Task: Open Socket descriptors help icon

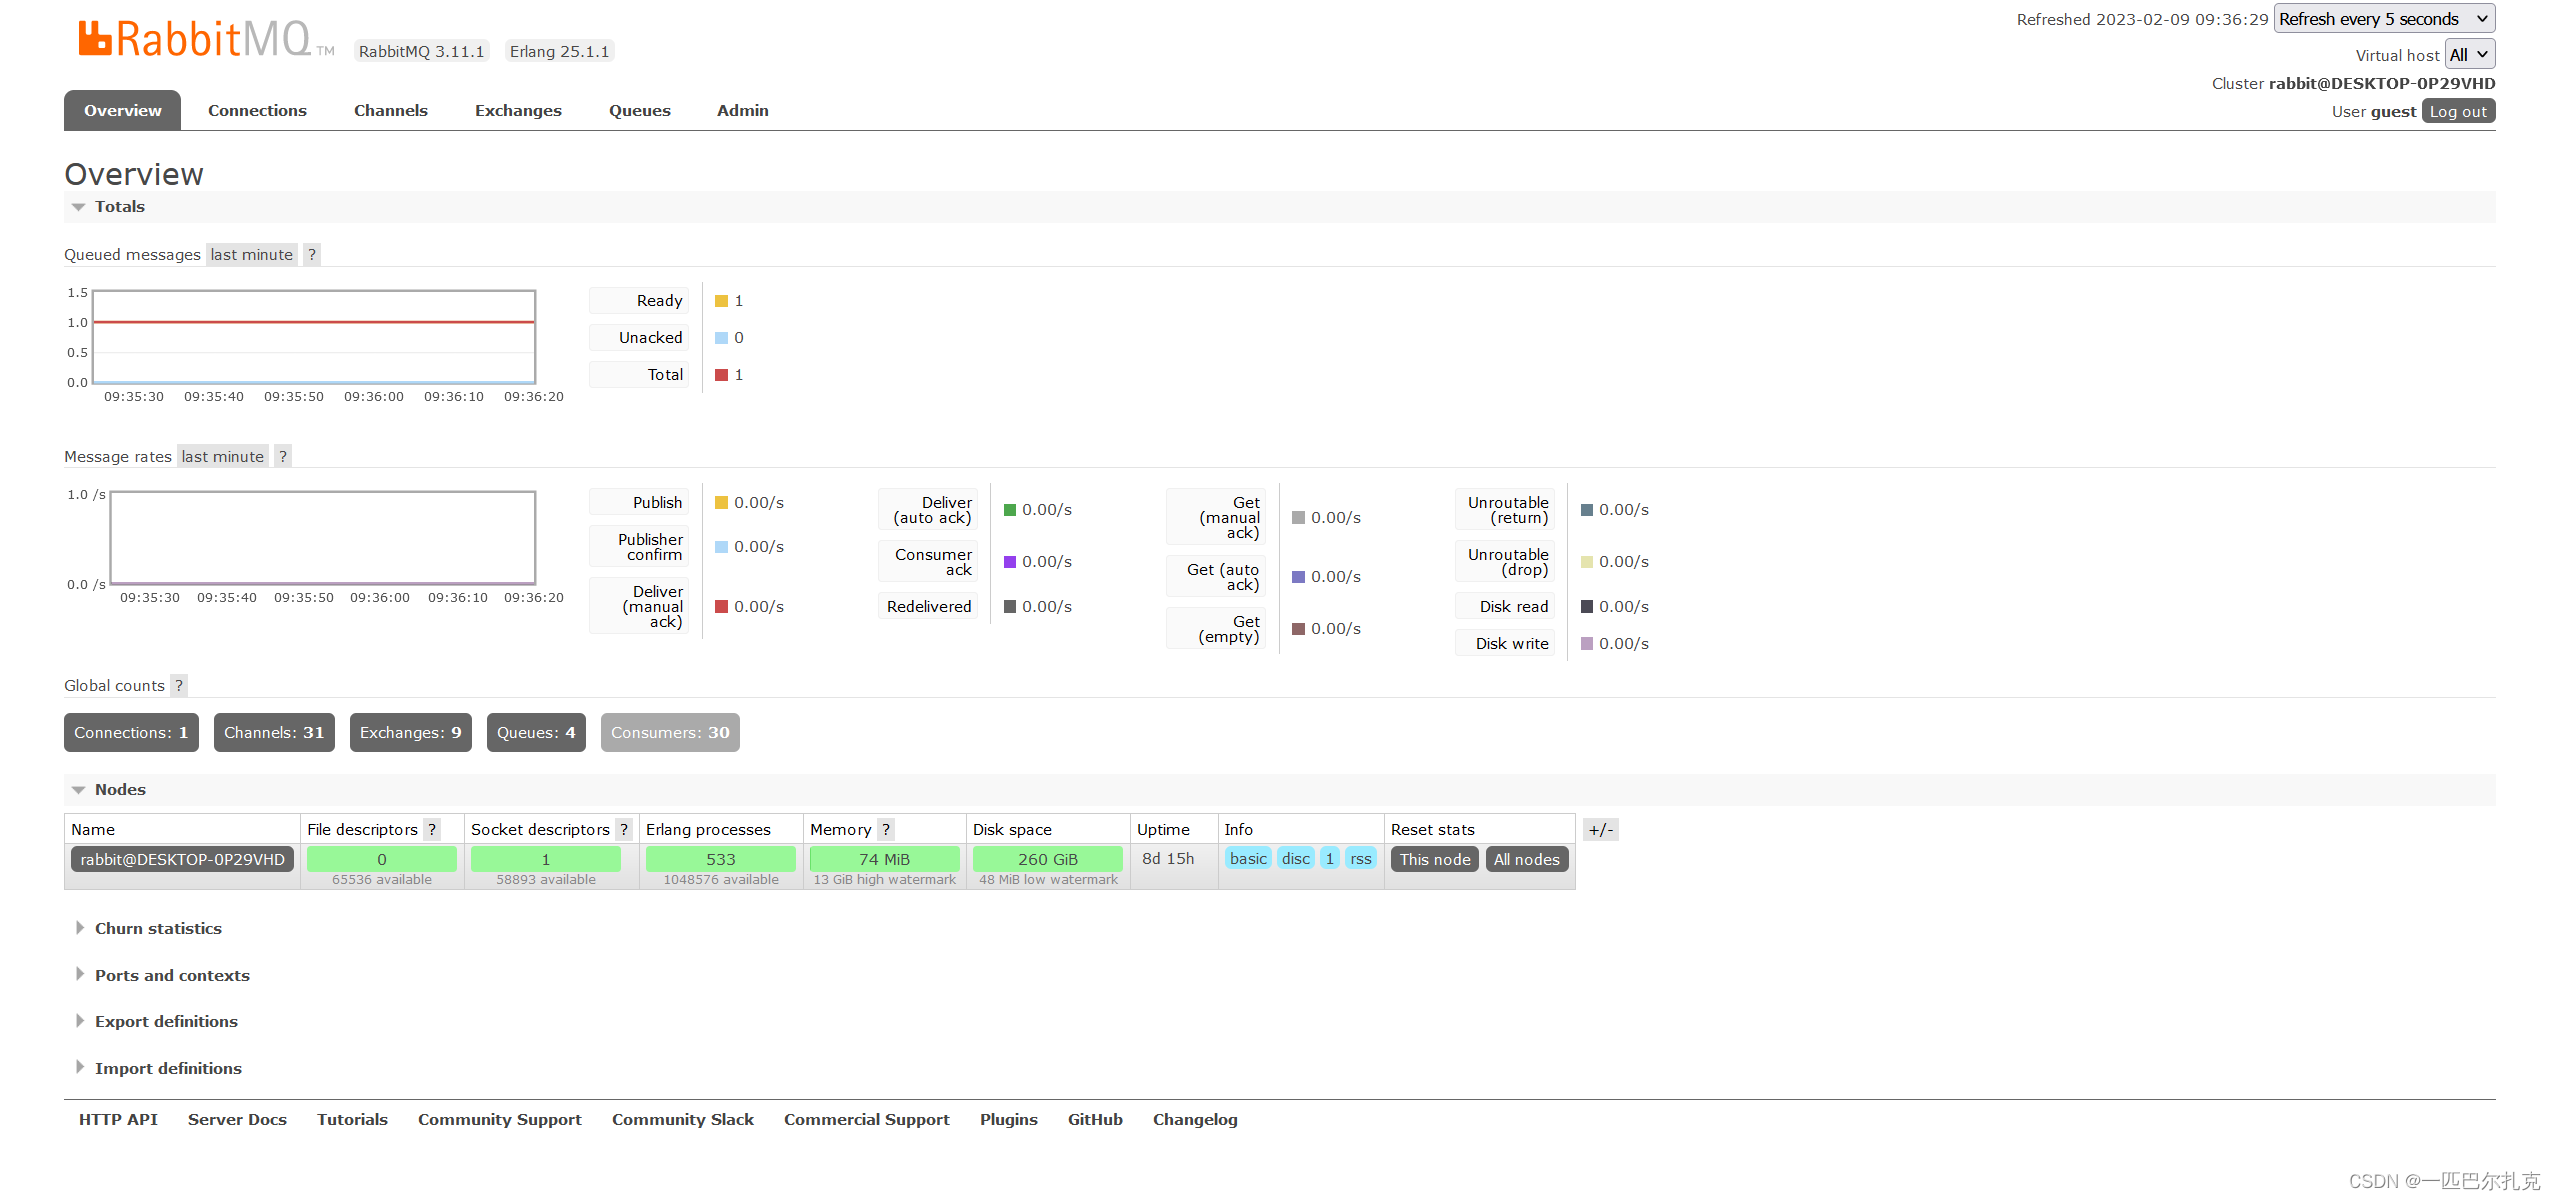Action: [624, 830]
